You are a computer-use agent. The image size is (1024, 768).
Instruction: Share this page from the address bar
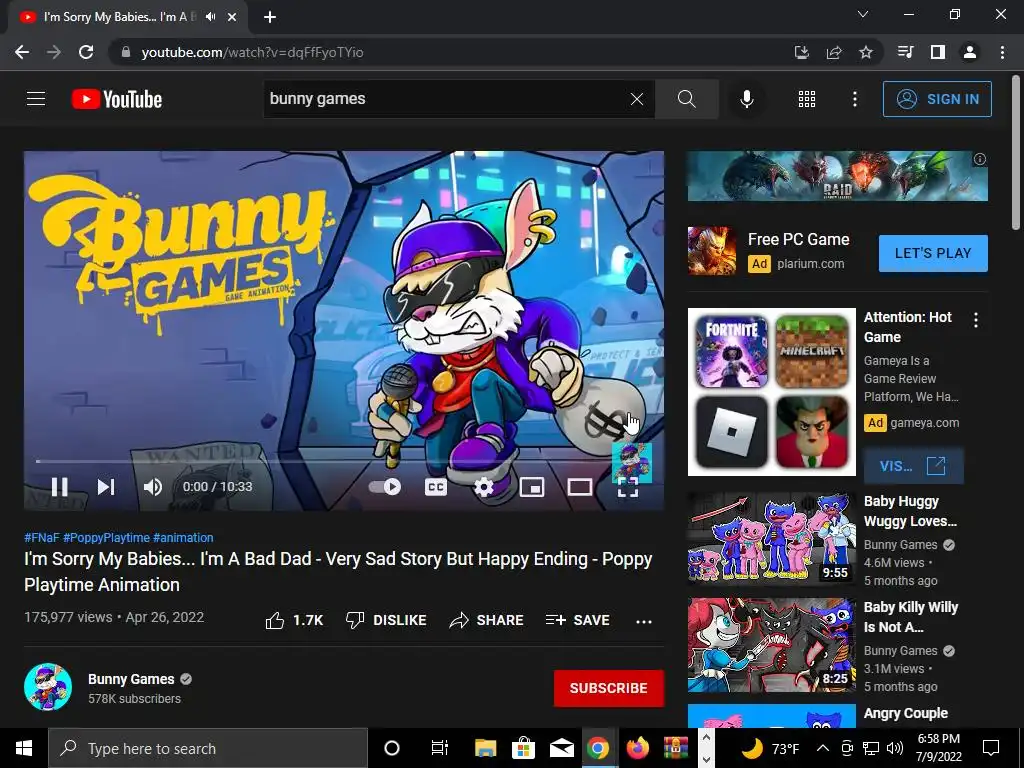[x=834, y=52]
